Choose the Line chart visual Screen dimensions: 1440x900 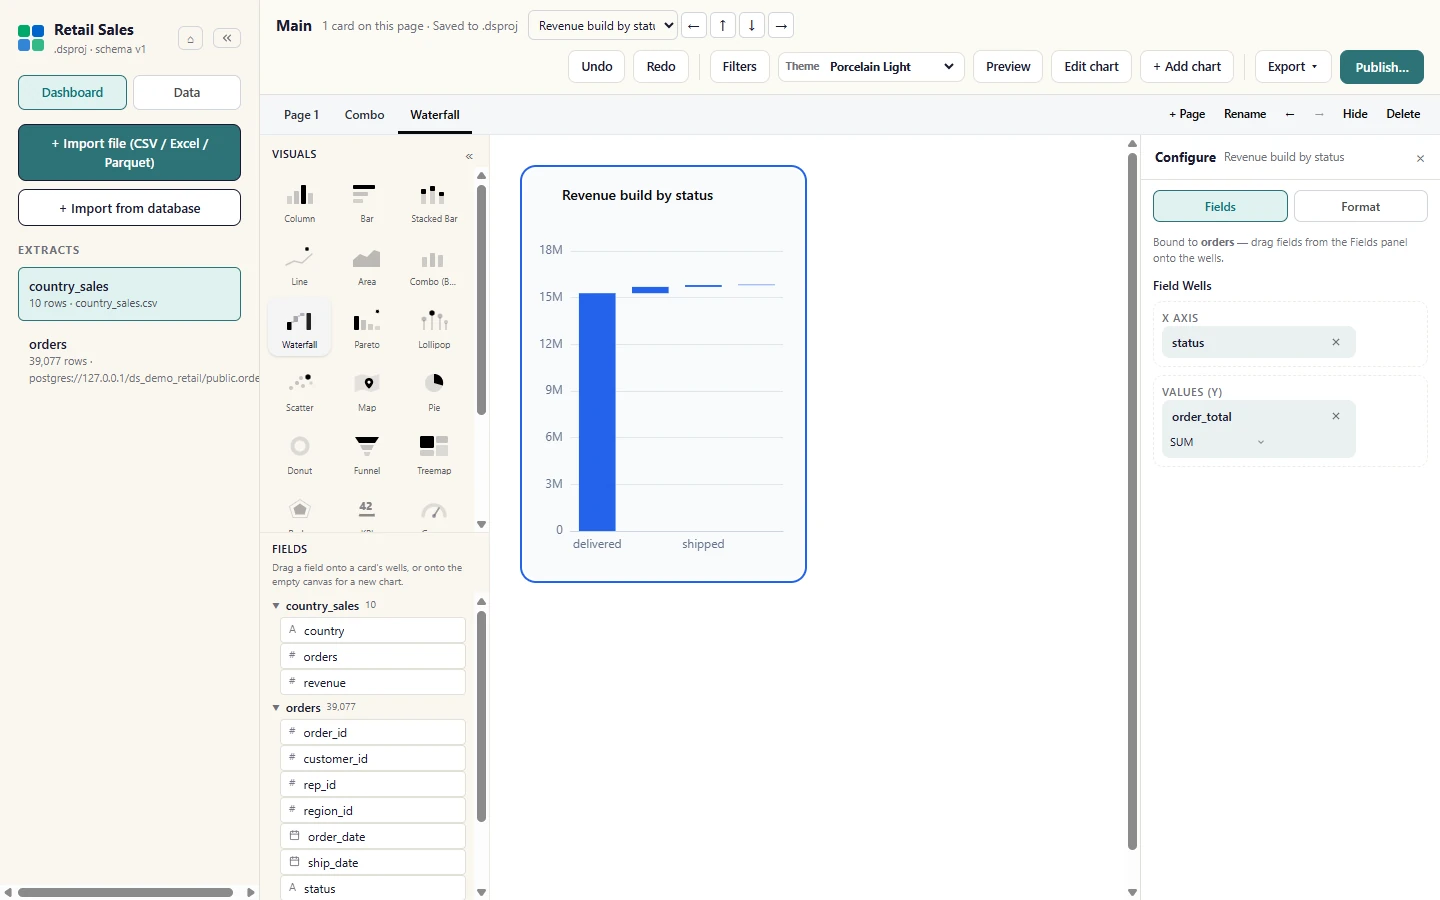coord(299,266)
